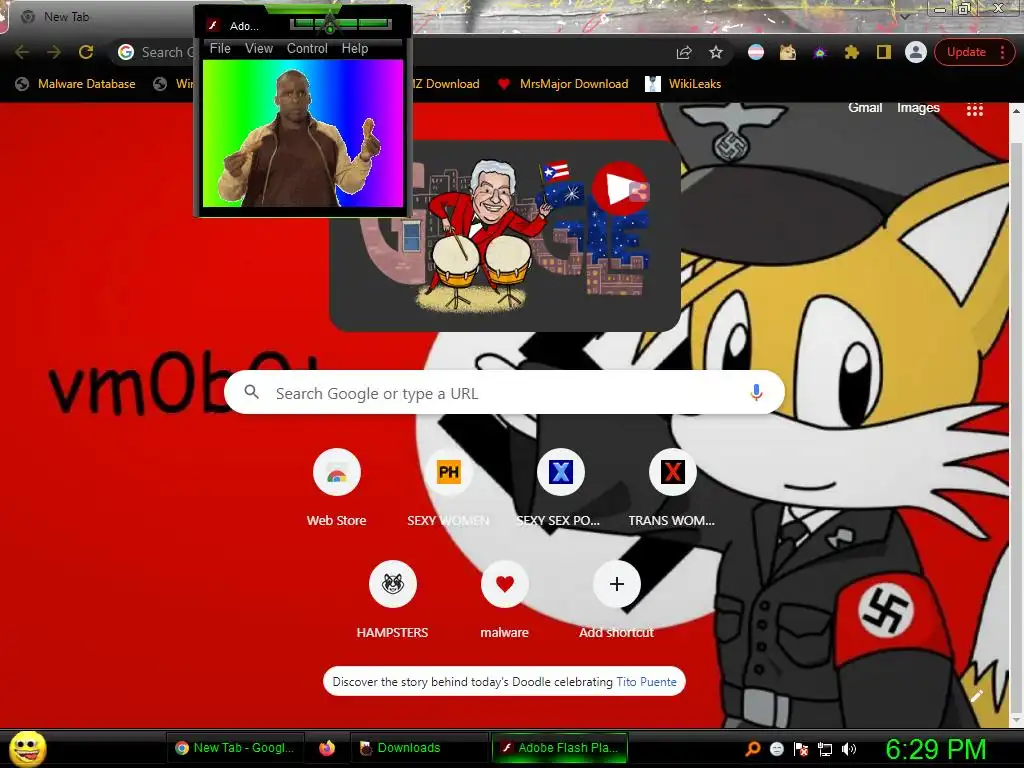Start voice search with the microphone
The height and width of the screenshot is (768, 1024).
tap(756, 392)
